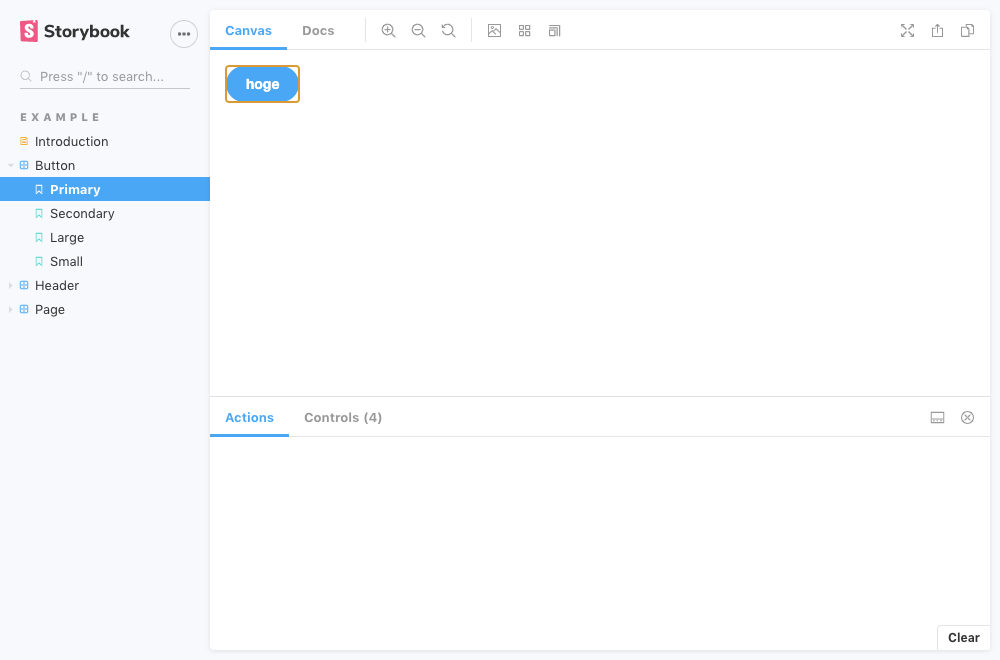
Task: Switch to the Canvas tab
Action: [x=248, y=31]
